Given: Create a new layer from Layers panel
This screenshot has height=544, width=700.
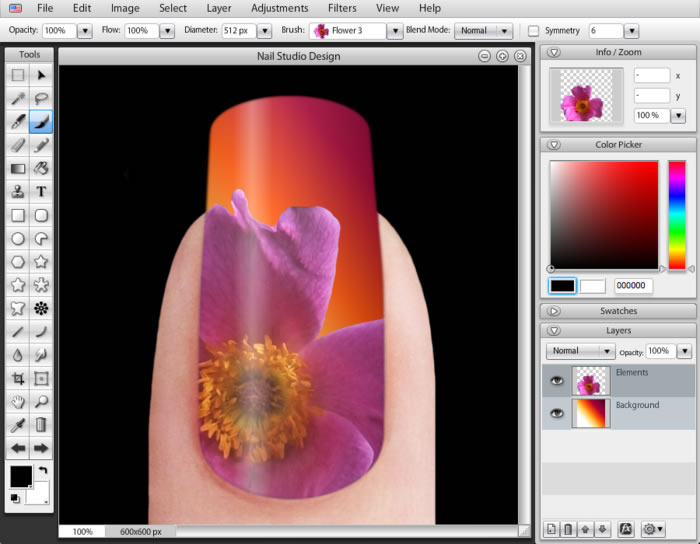Looking at the screenshot, I should tap(551, 529).
